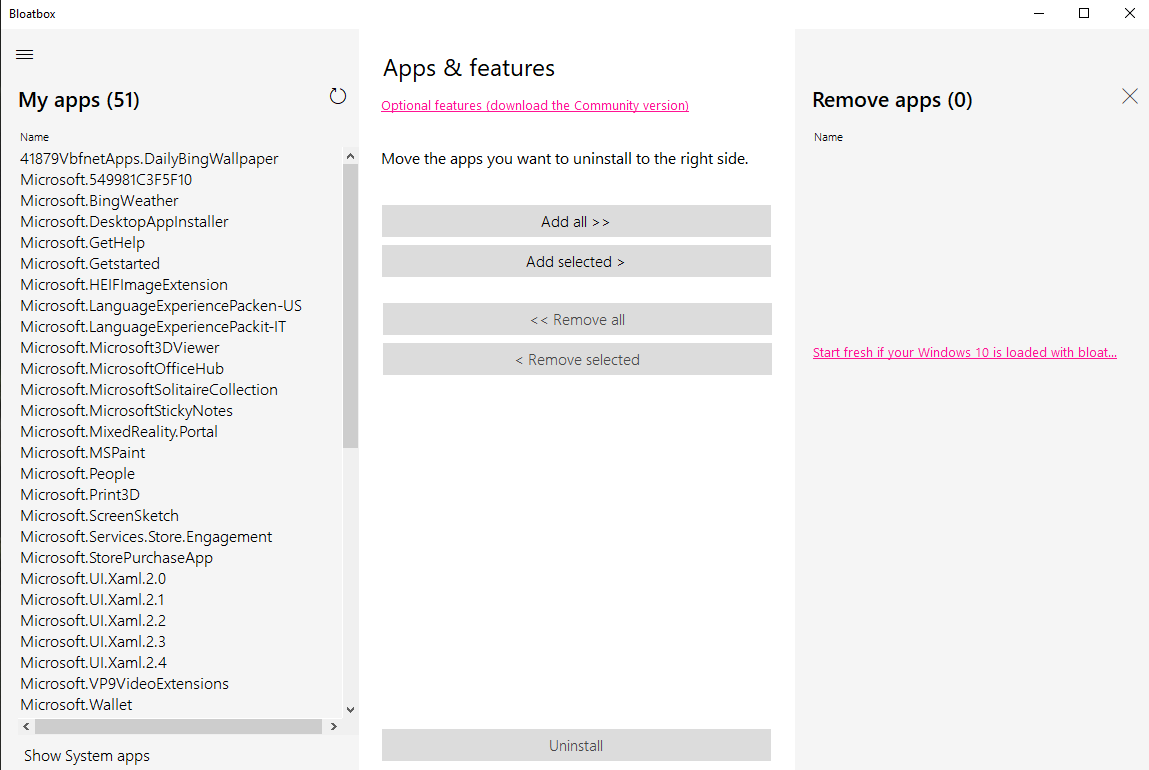Select Microsoft.Services.Store.Engagement entry
1149x770 pixels.
[x=147, y=537]
